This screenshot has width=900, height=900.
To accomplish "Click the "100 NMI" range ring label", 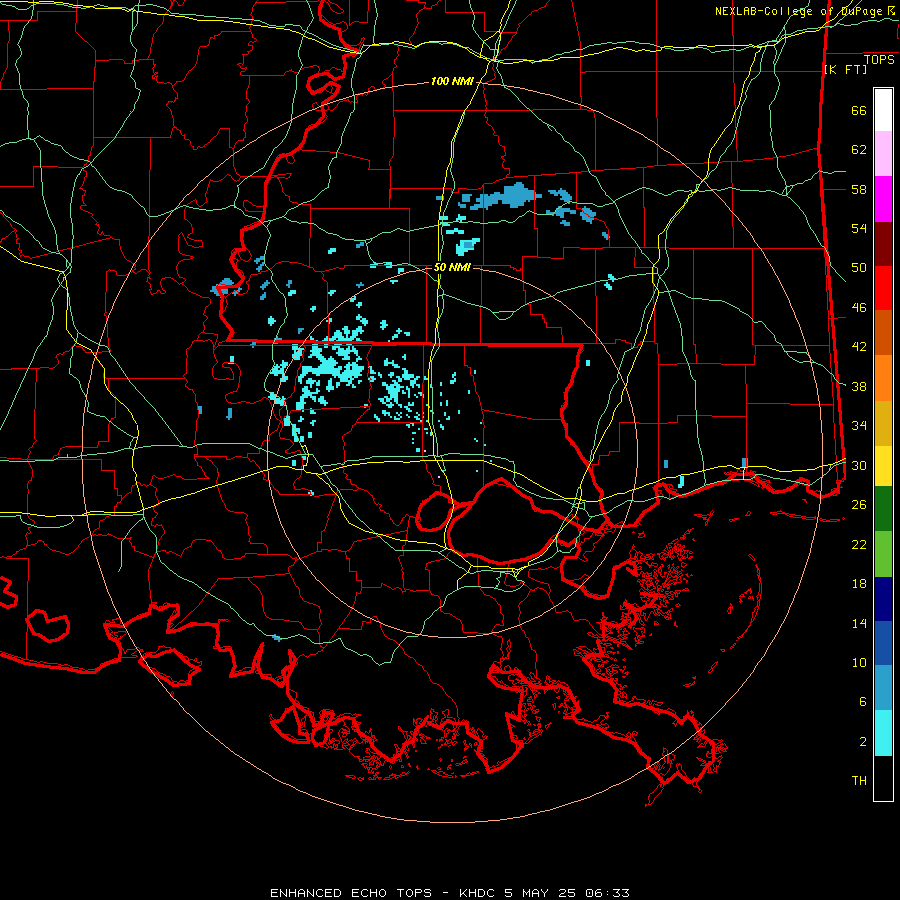I will [452, 82].
